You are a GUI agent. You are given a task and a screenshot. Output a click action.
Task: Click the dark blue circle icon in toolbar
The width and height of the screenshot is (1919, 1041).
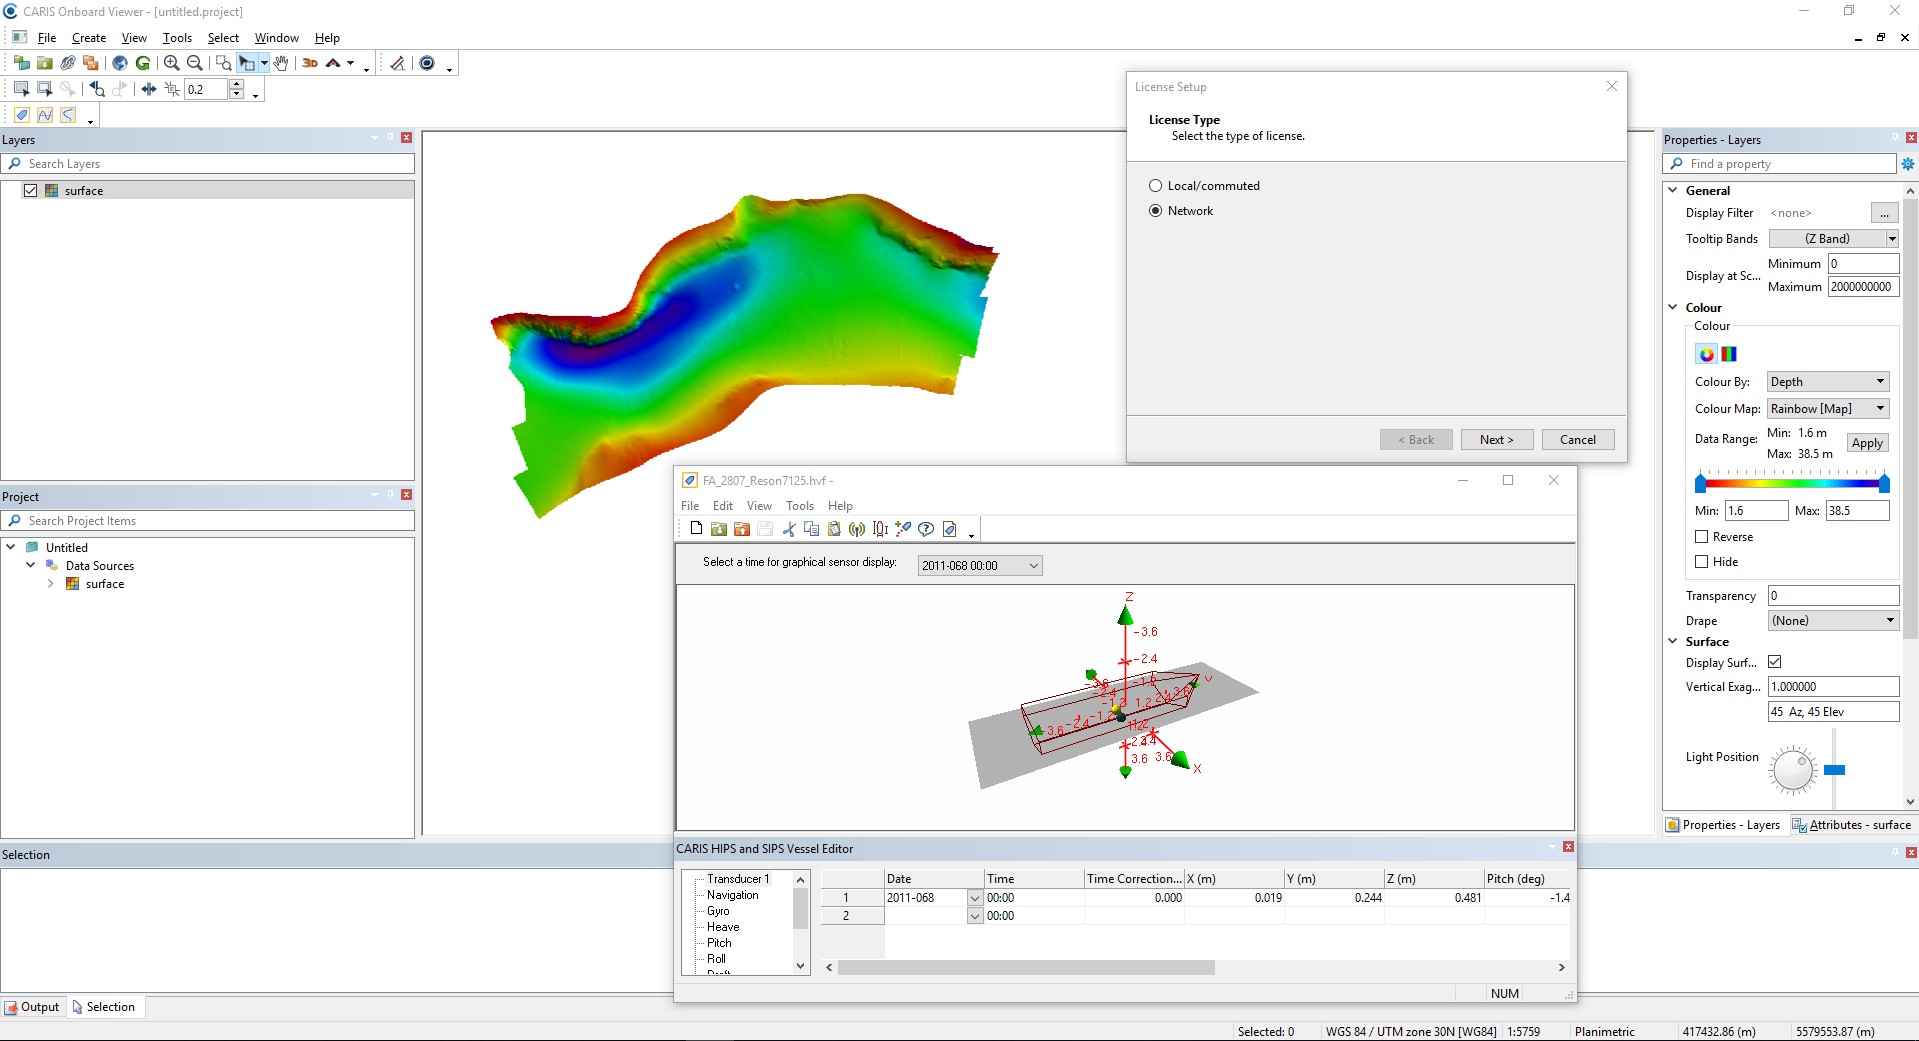click(427, 63)
